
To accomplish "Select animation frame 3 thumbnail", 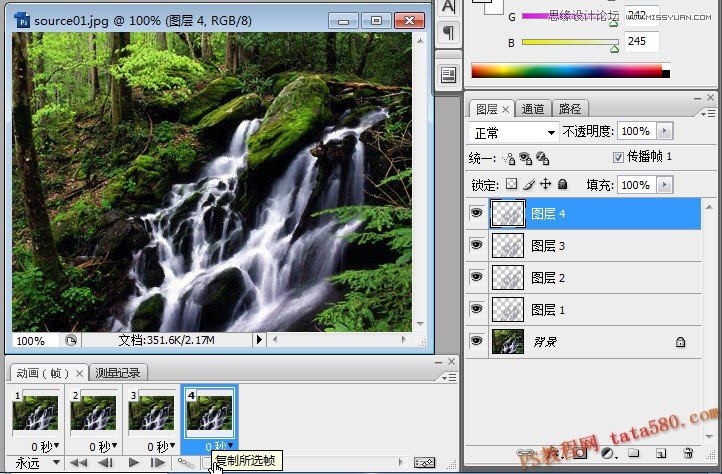I will pyautogui.click(x=151, y=413).
